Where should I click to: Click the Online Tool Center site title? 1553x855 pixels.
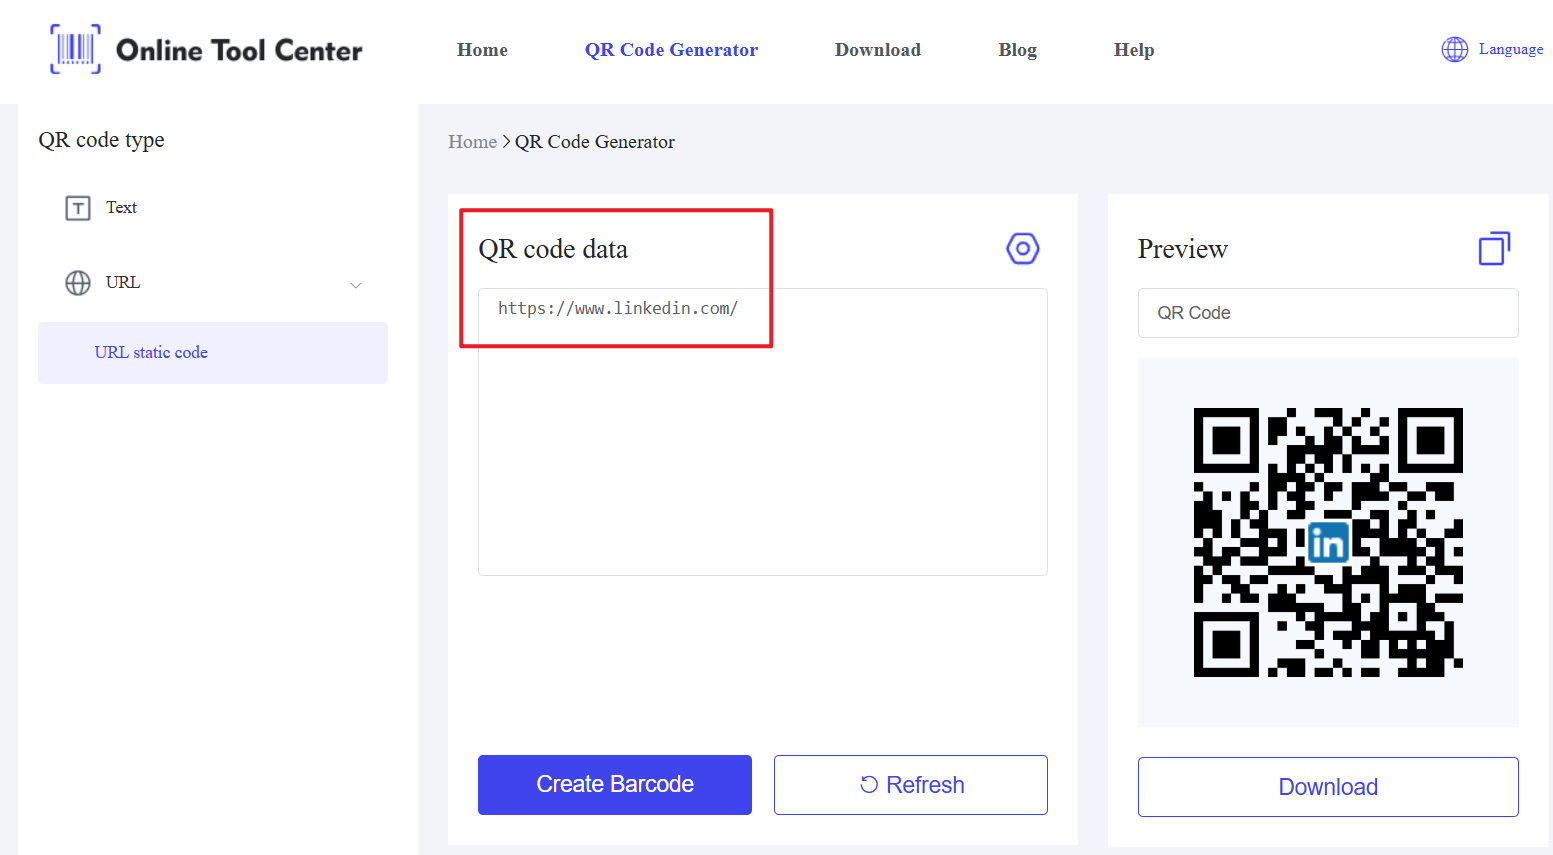[239, 50]
